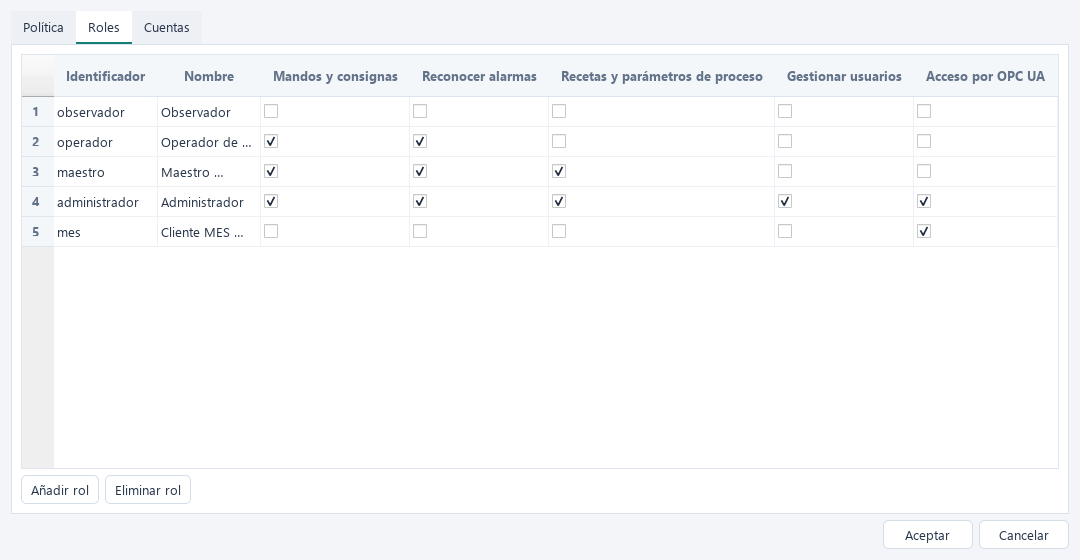The height and width of the screenshot is (560, 1080).
Task: Enable Mandos y consignas for observador
Action: [271, 112]
